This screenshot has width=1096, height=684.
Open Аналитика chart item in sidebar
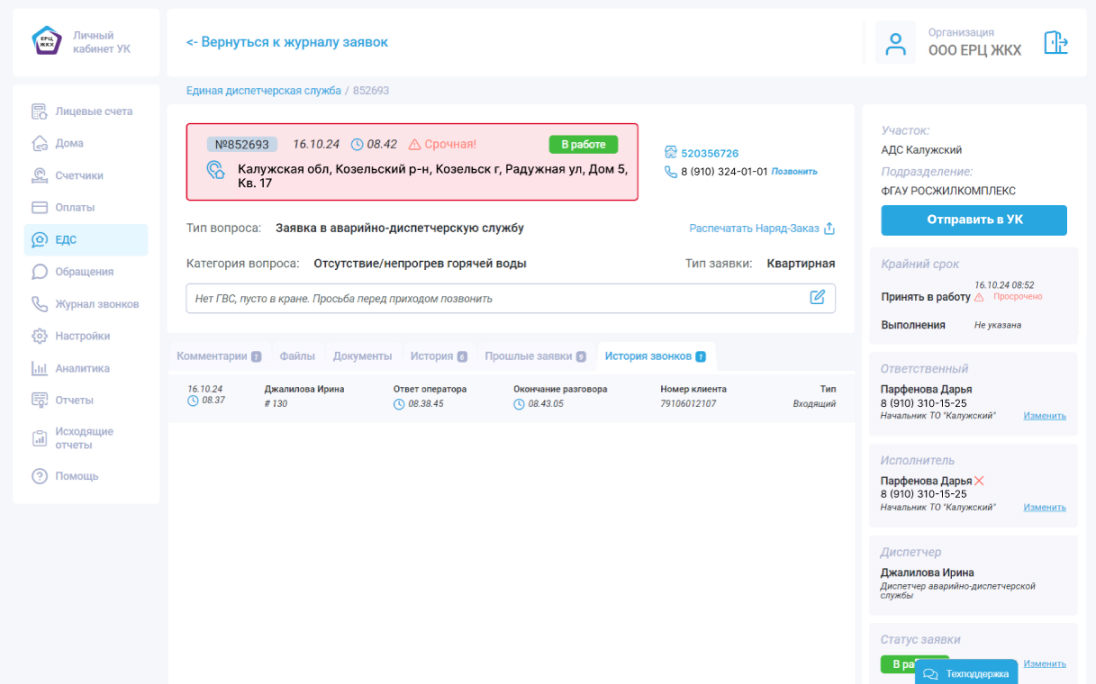[x=82, y=368]
